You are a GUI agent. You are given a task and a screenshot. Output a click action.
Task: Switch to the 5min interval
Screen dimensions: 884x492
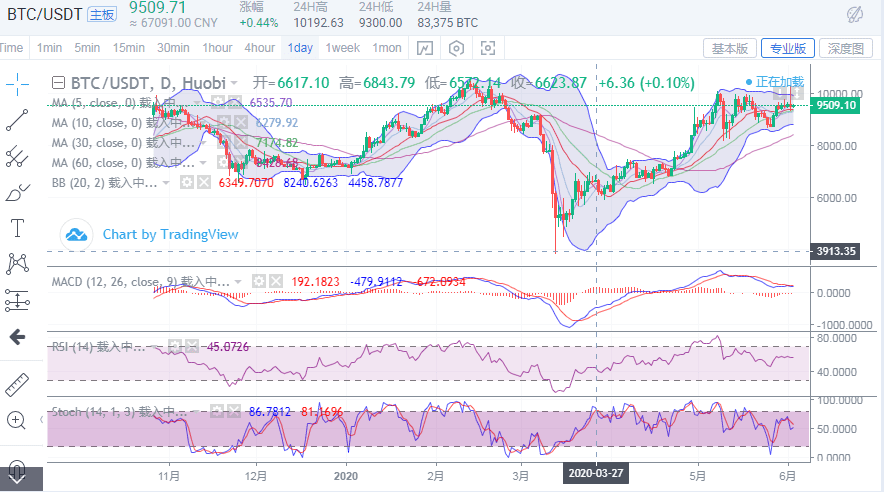coord(87,48)
